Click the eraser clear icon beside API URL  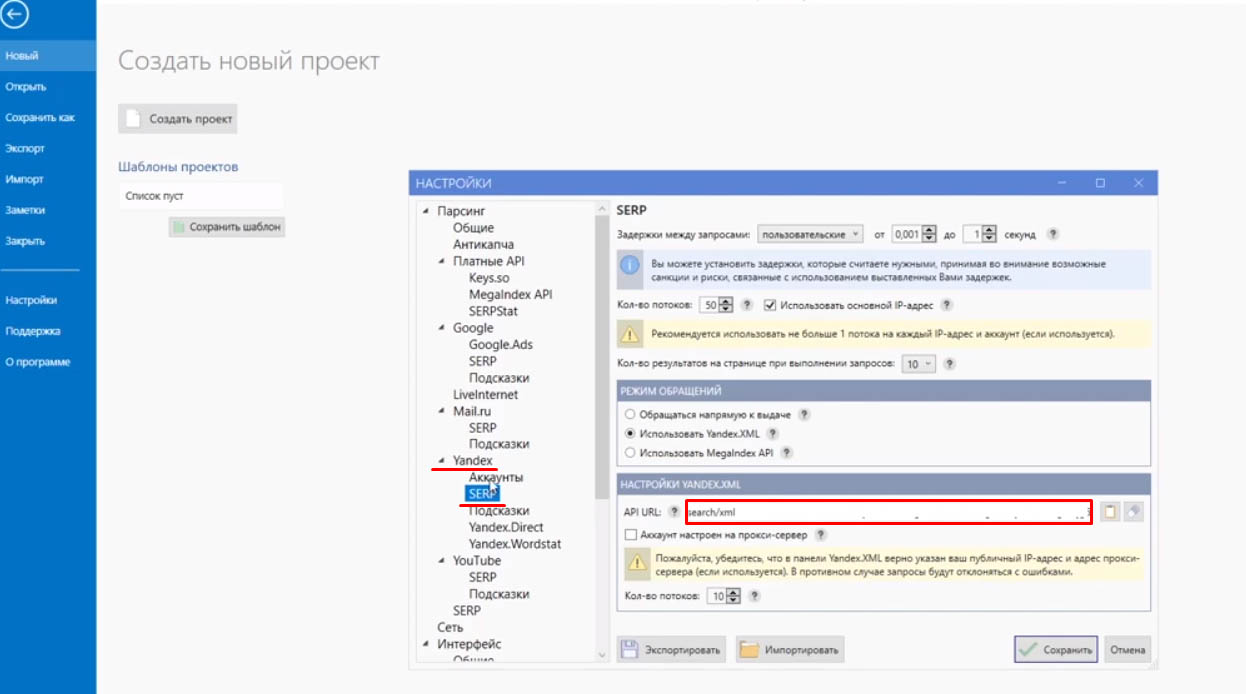coord(1133,512)
